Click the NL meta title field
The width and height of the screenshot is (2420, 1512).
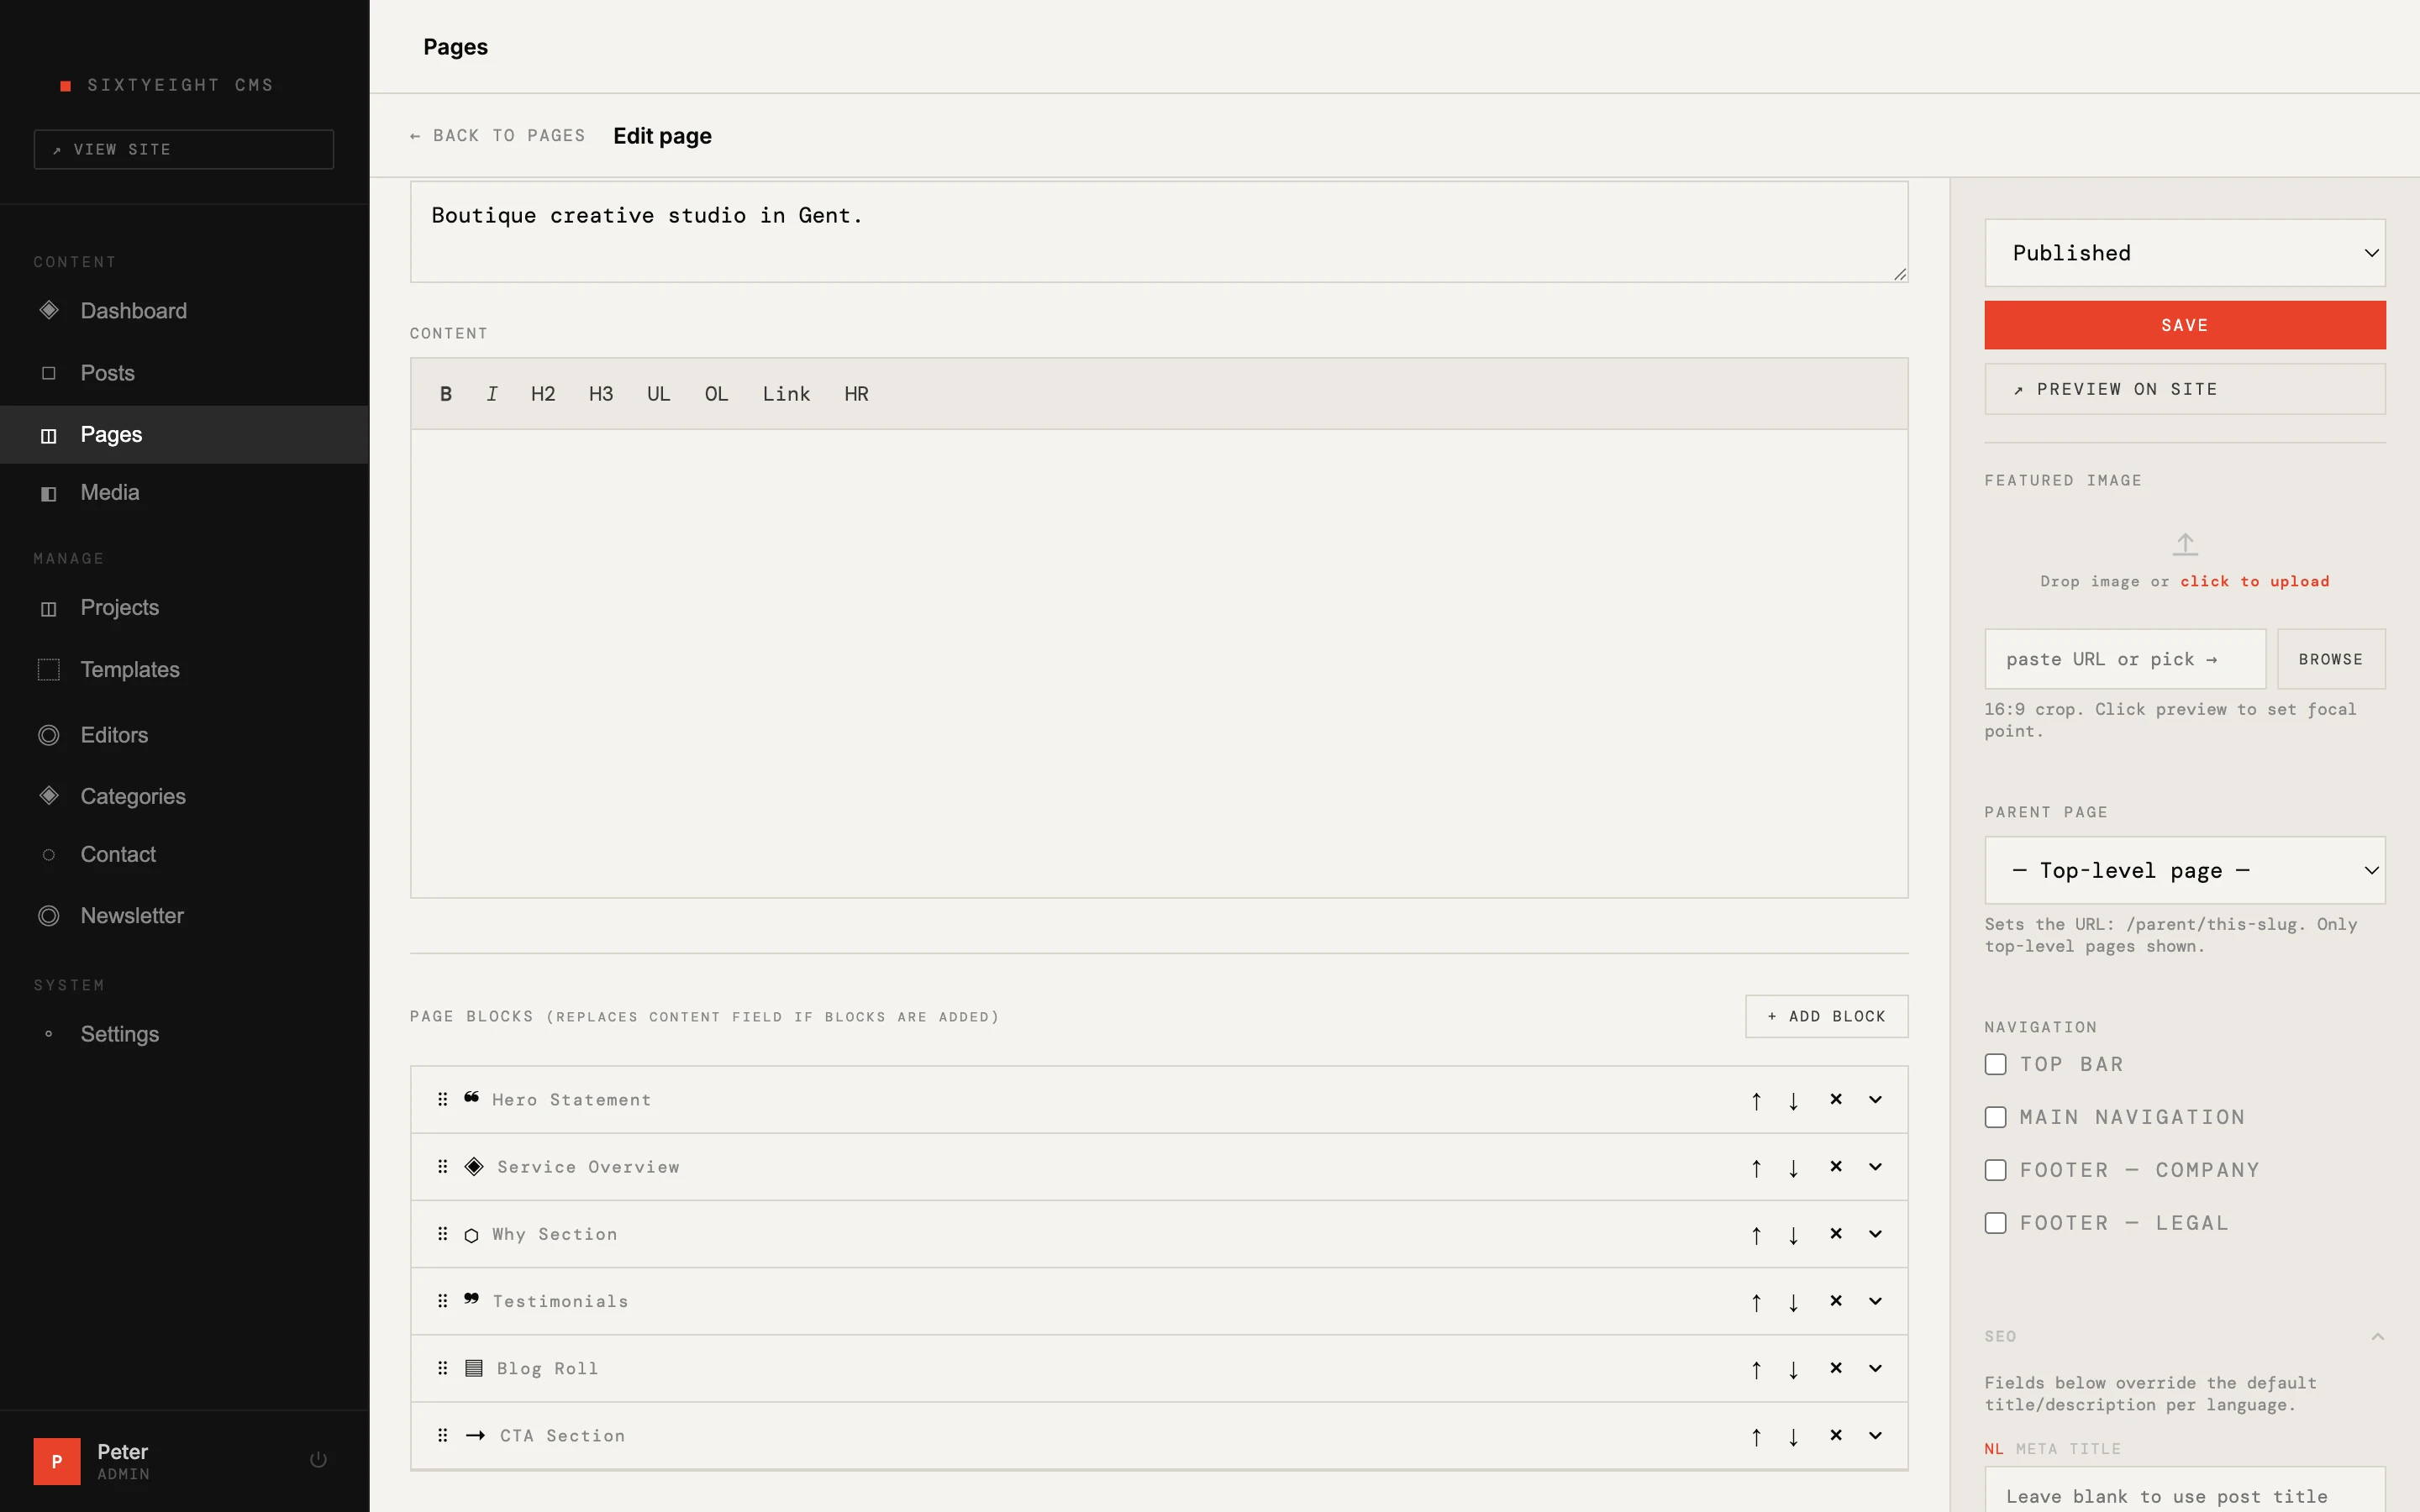tap(2185, 1492)
